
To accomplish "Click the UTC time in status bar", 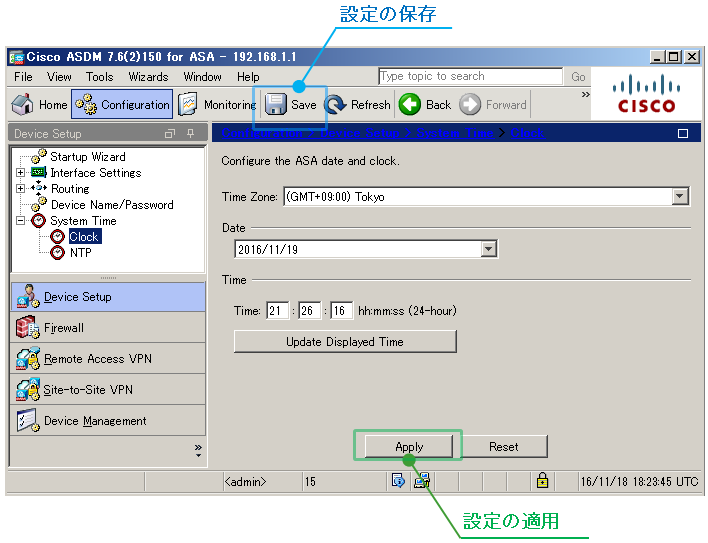I will coord(639,482).
